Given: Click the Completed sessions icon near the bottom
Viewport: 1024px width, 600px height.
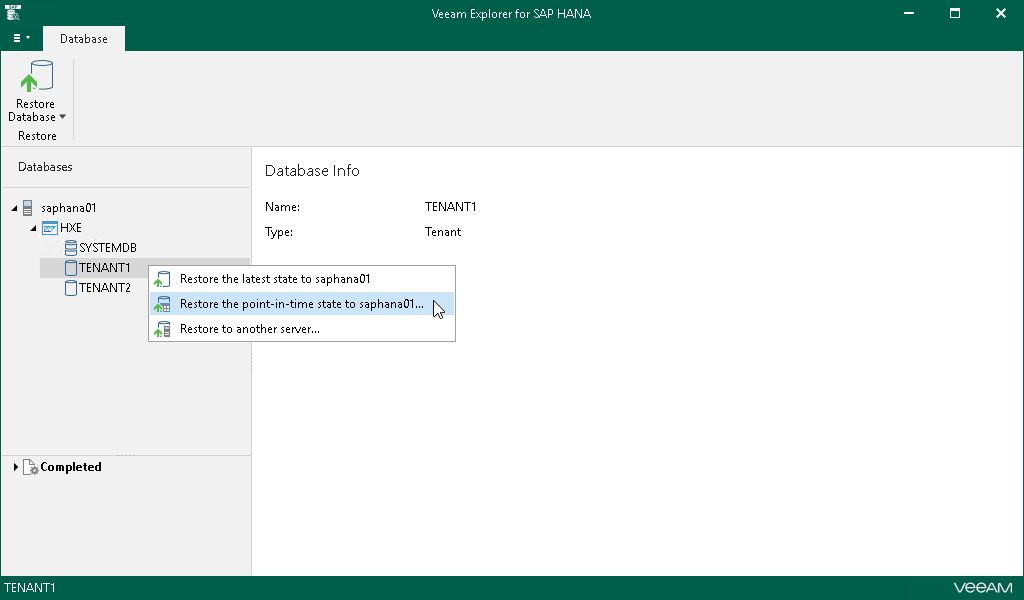Looking at the screenshot, I should (x=31, y=466).
